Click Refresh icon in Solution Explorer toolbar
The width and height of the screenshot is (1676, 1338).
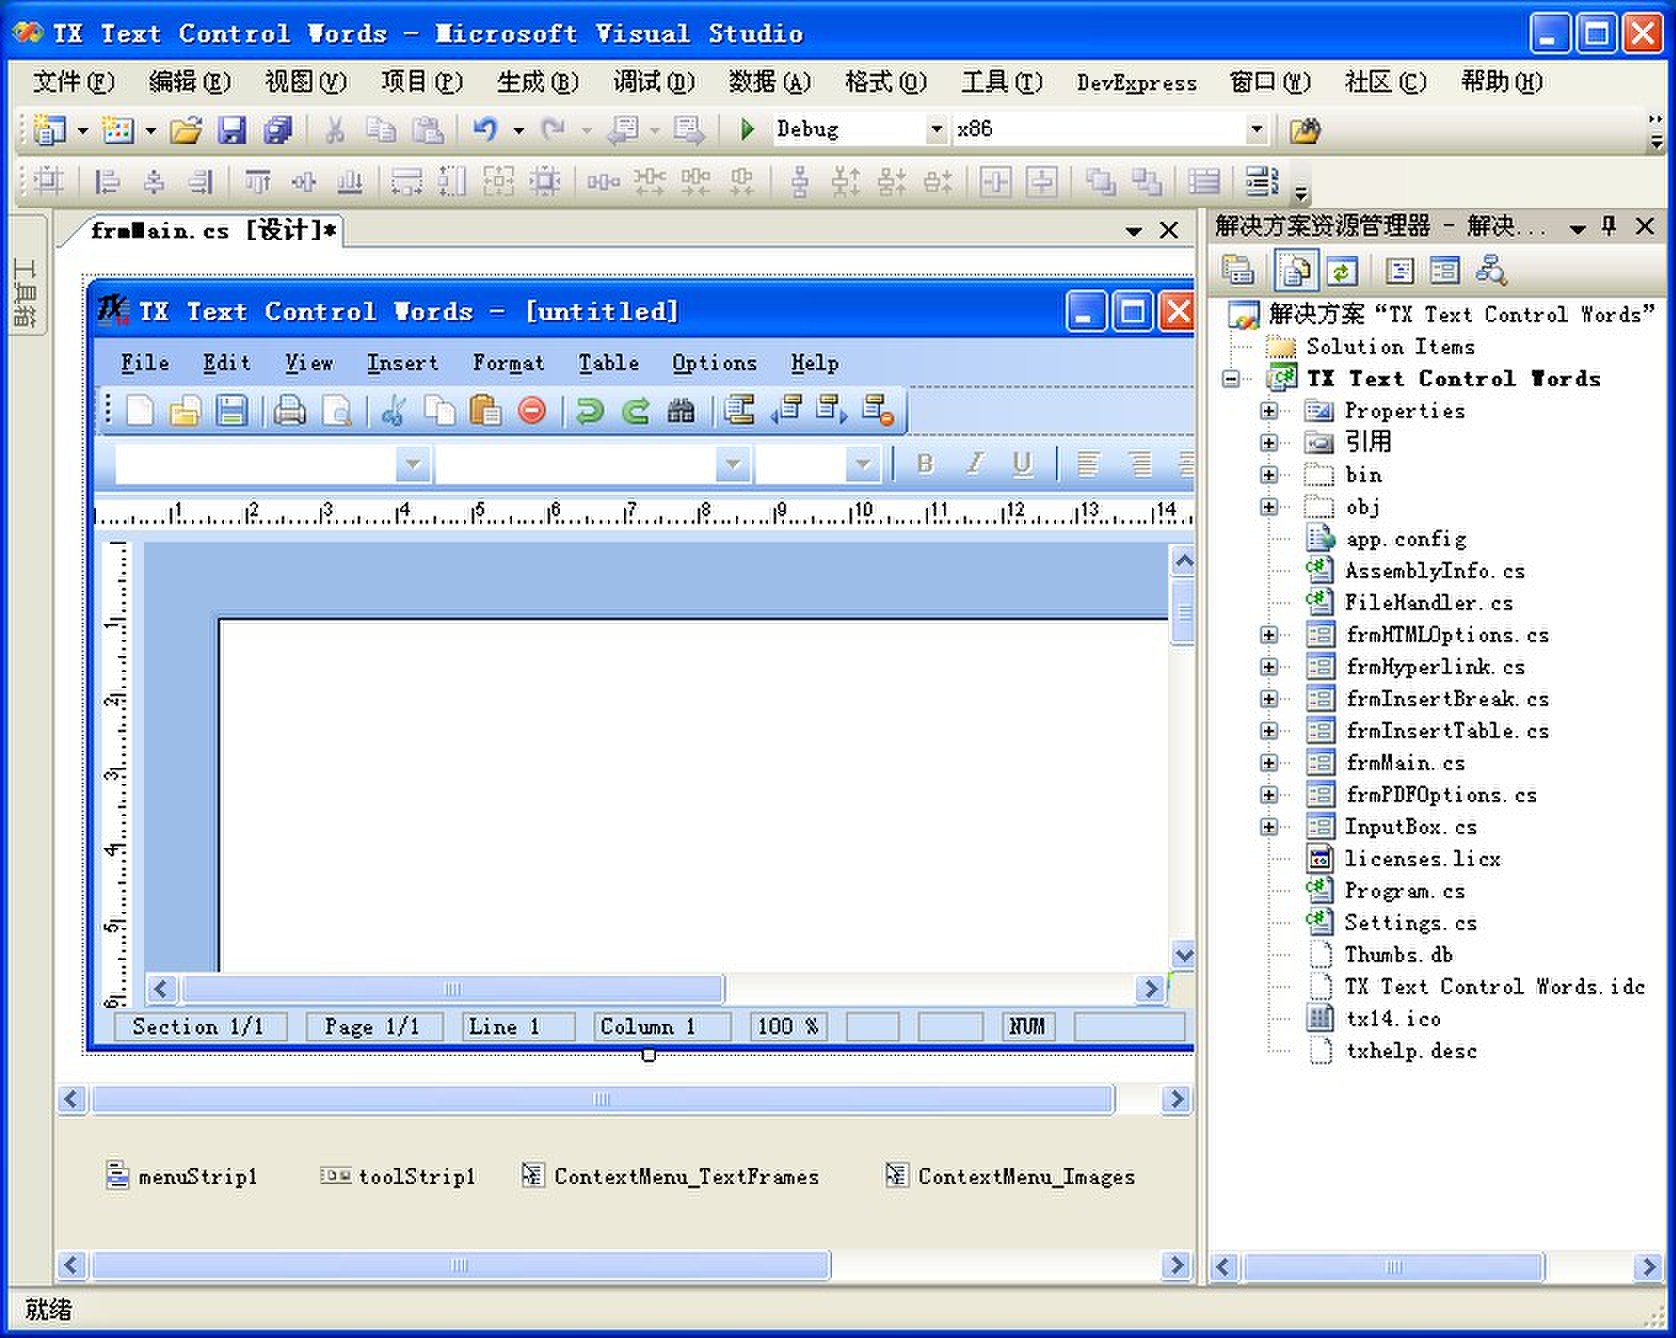pyautogui.click(x=1341, y=270)
